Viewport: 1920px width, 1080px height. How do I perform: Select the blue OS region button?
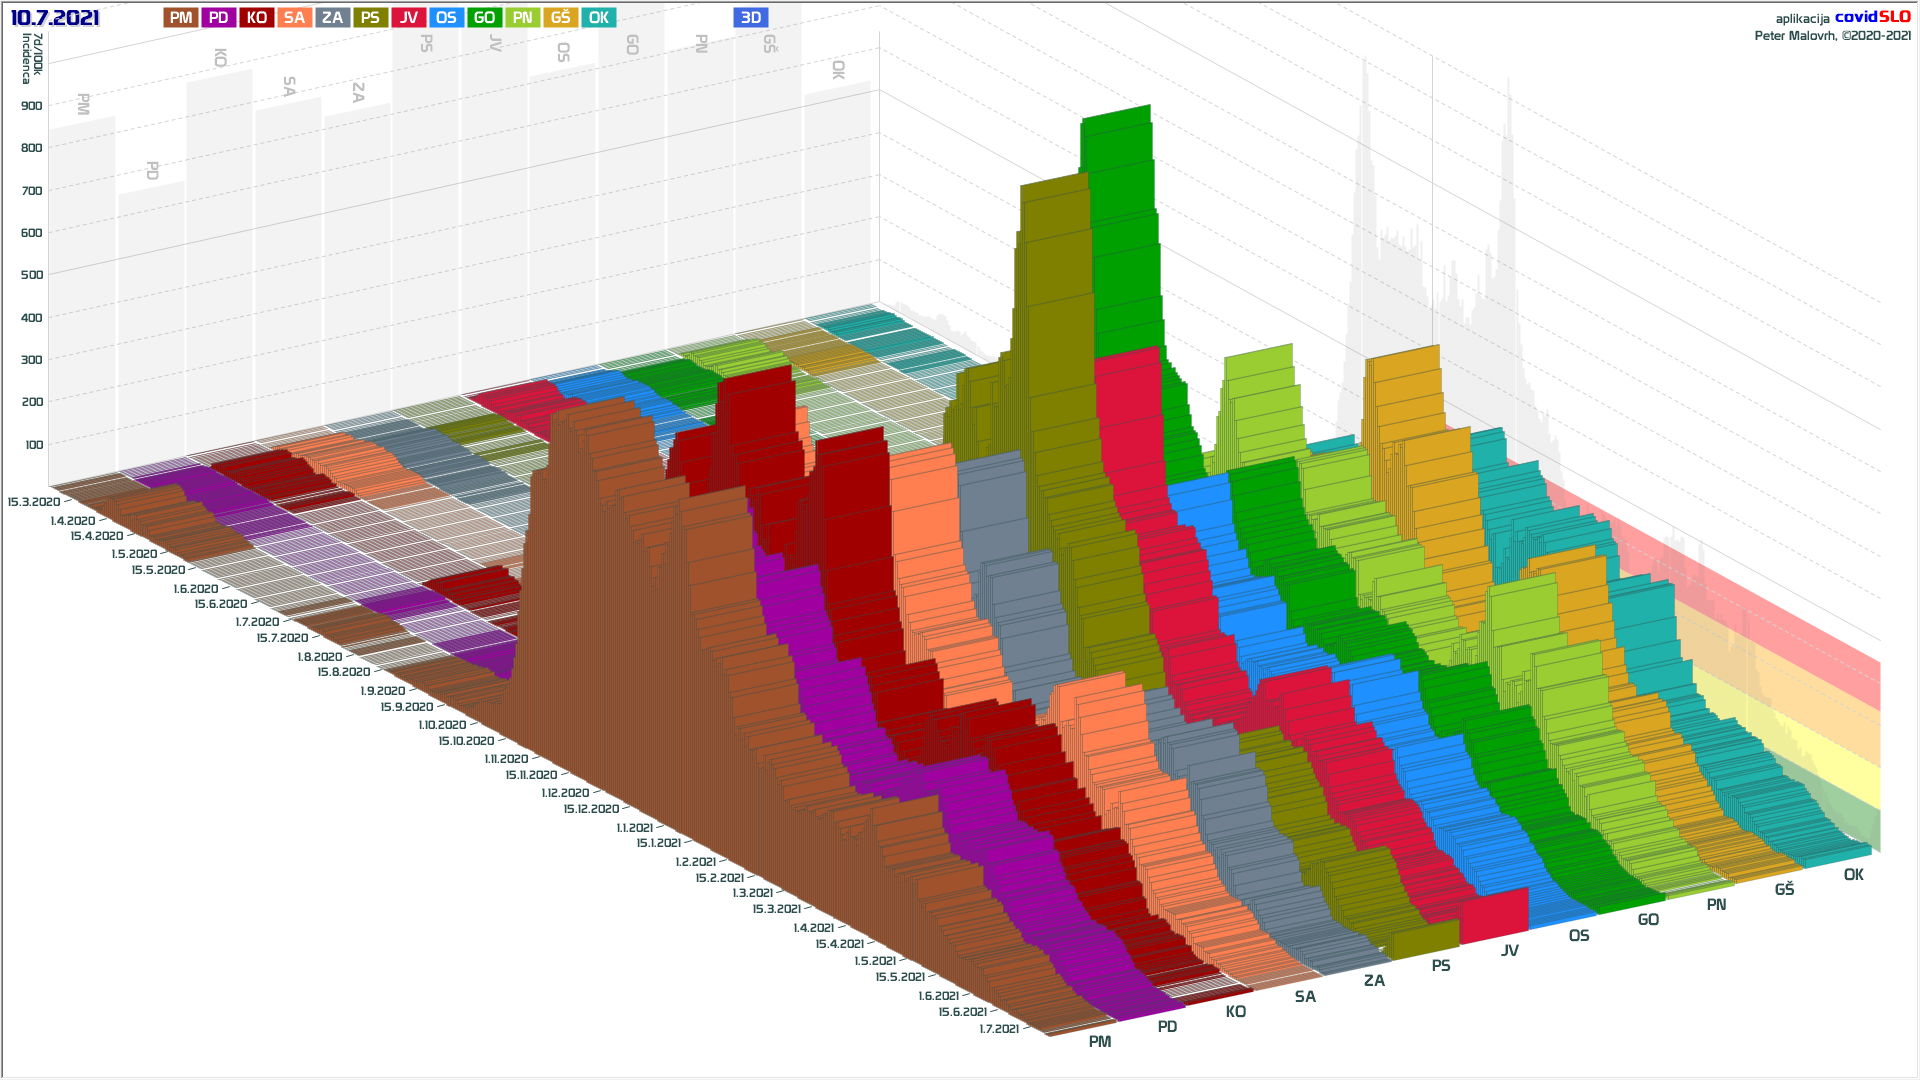pyautogui.click(x=446, y=17)
